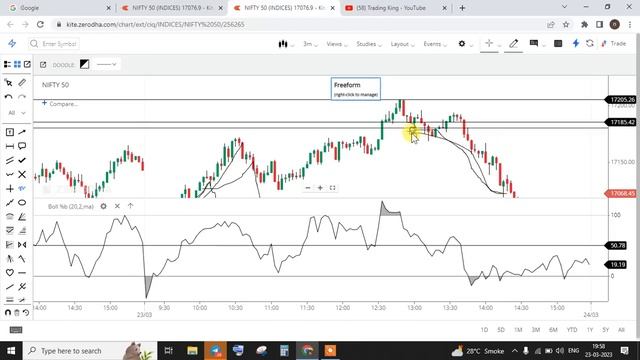
Task: Click the Enter Symbol search field
Action: click(x=54, y=44)
